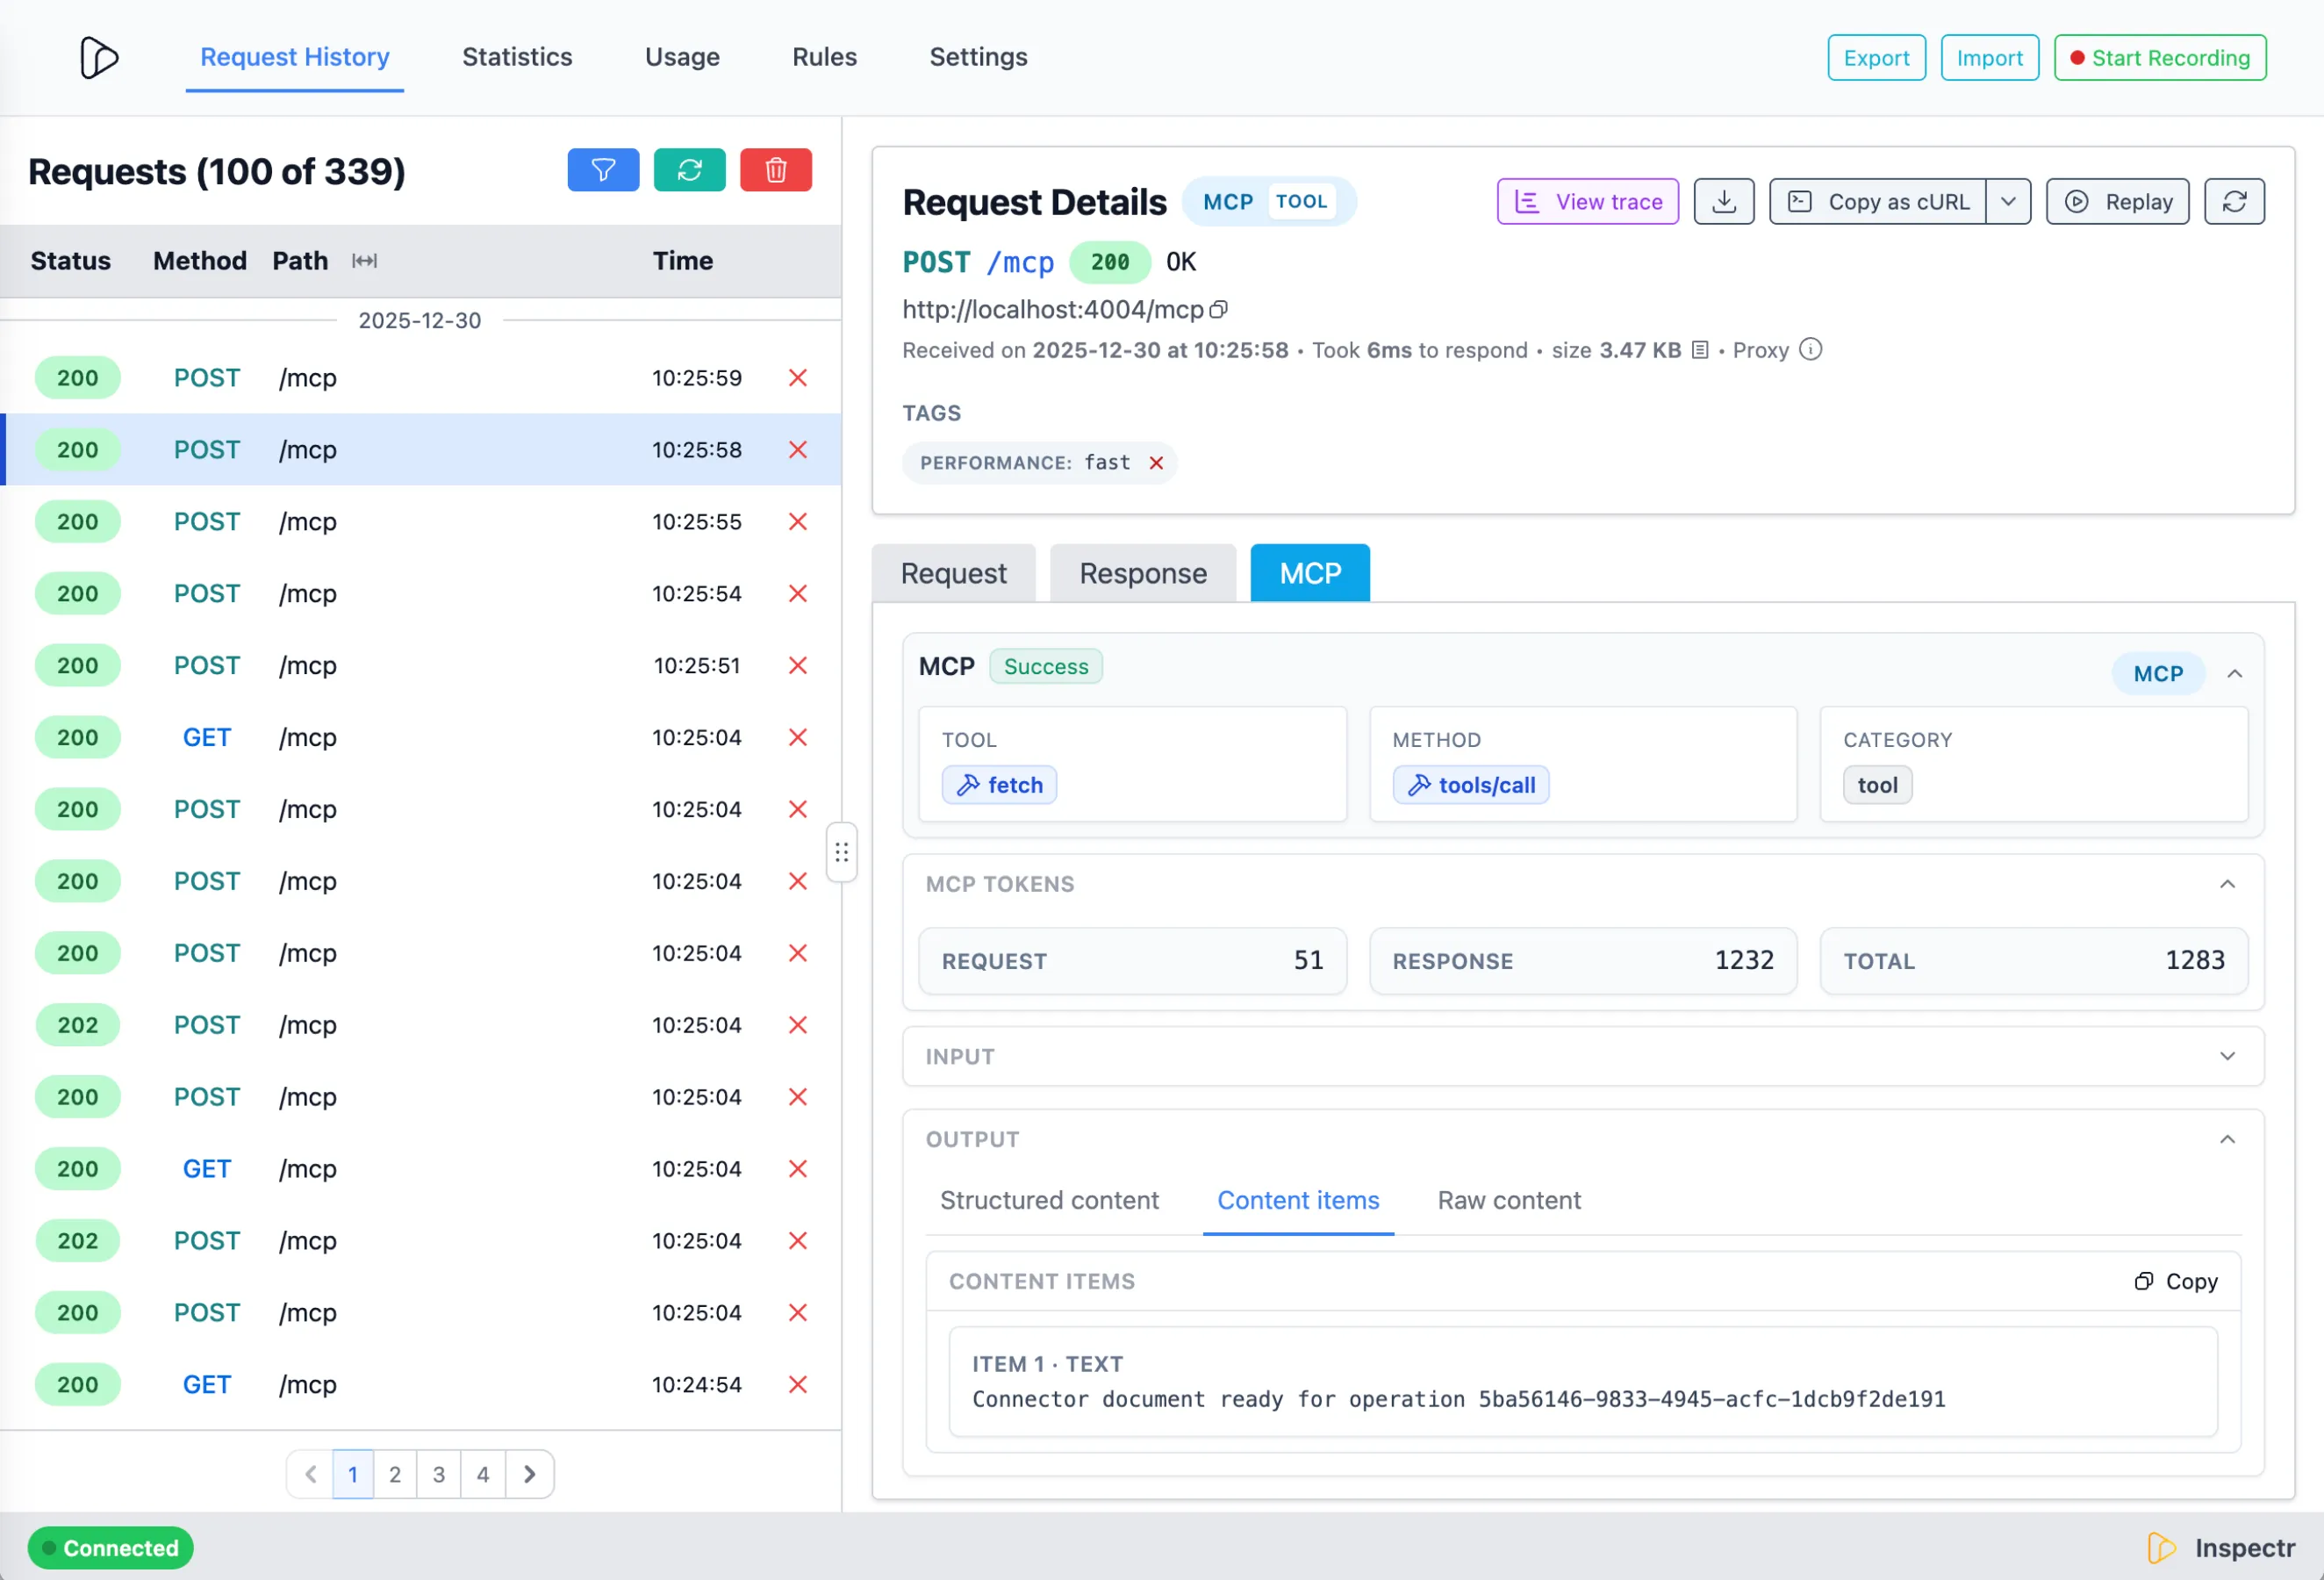Image resolution: width=2324 pixels, height=1580 pixels.
Task: Expand the INPUT section
Action: click(2227, 1056)
